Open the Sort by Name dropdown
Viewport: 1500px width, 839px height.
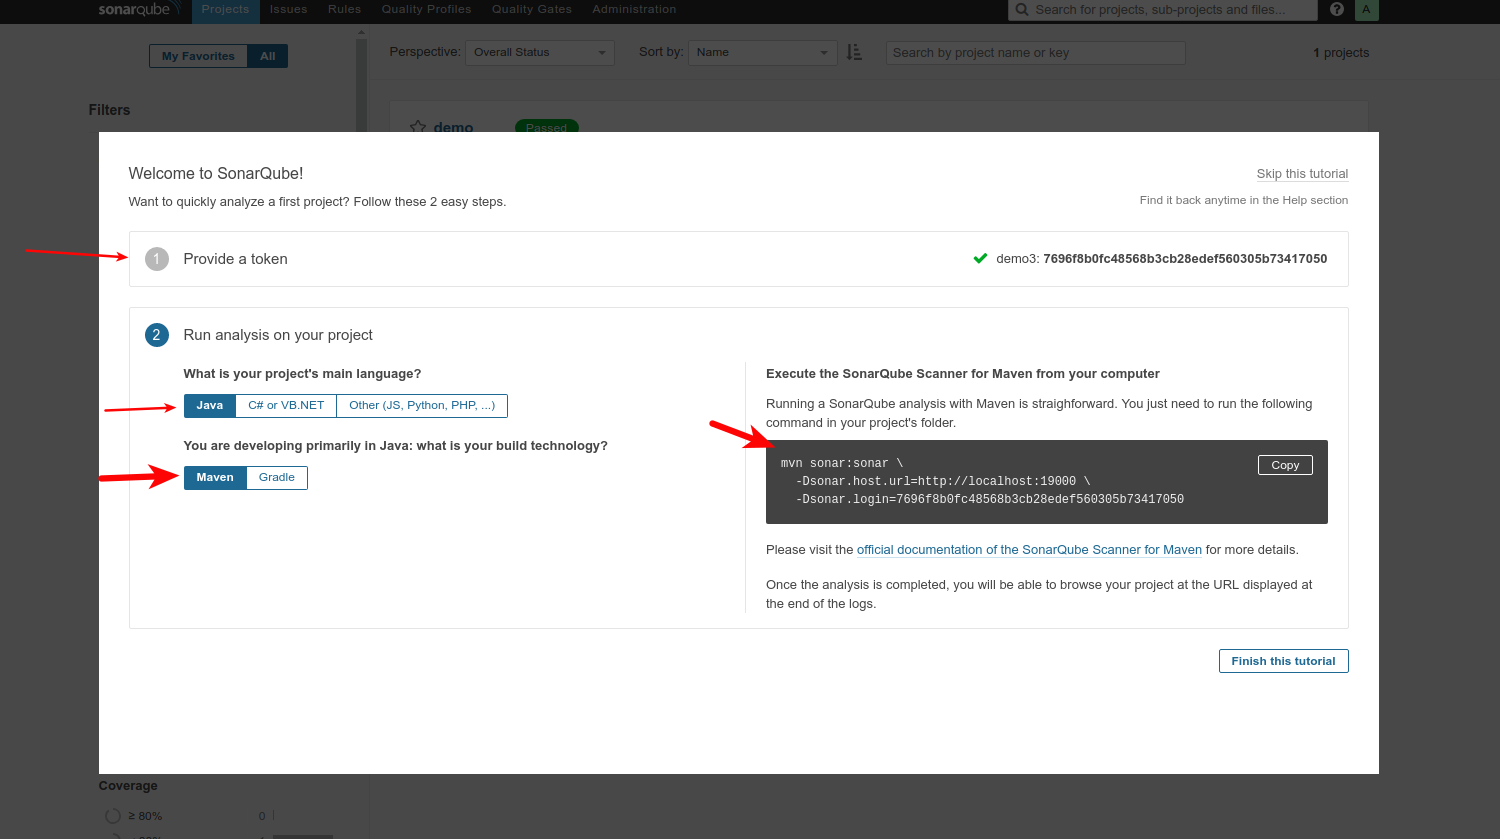coord(763,52)
